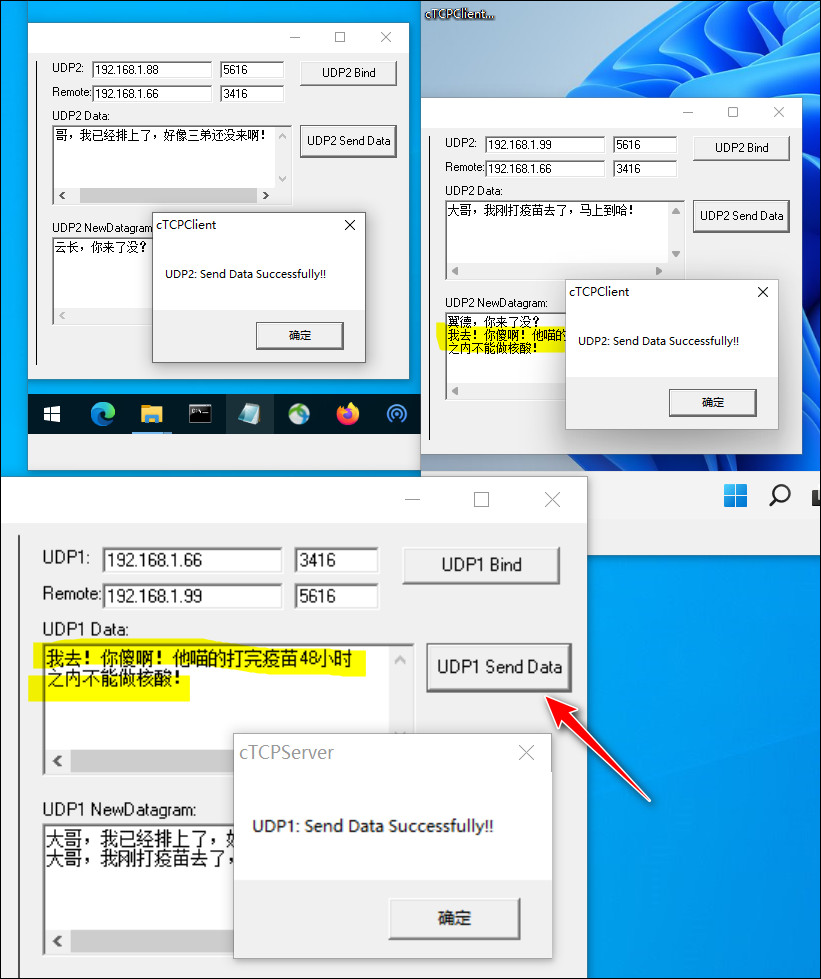
Task: Select the UDP1 port field containing 3416
Action: pos(336,559)
